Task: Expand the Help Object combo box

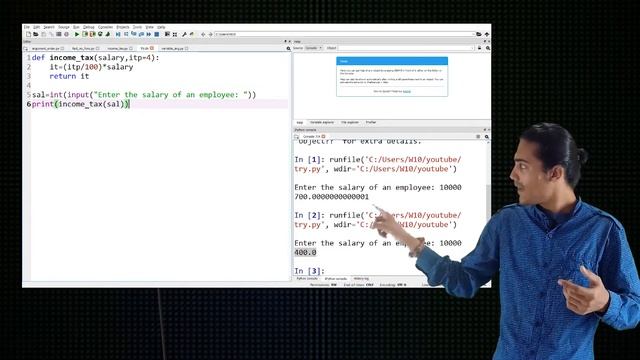Action: [x=473, y=48]
